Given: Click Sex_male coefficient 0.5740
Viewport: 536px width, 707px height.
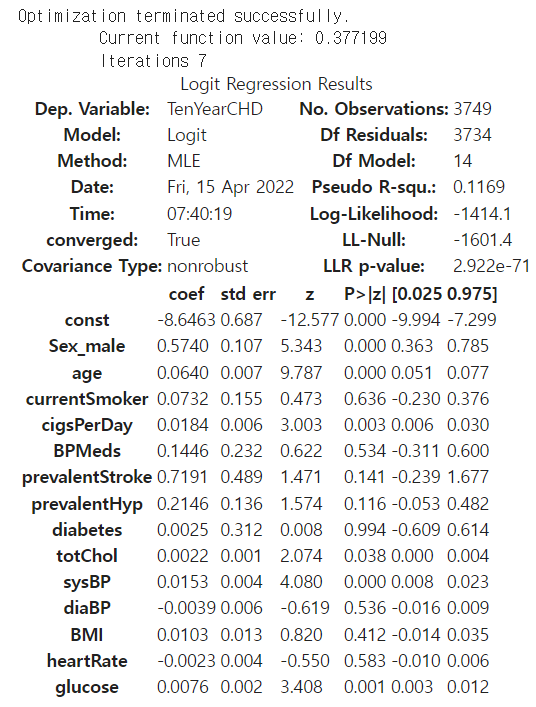Looking at the screenshot, I should coord(183,346).
